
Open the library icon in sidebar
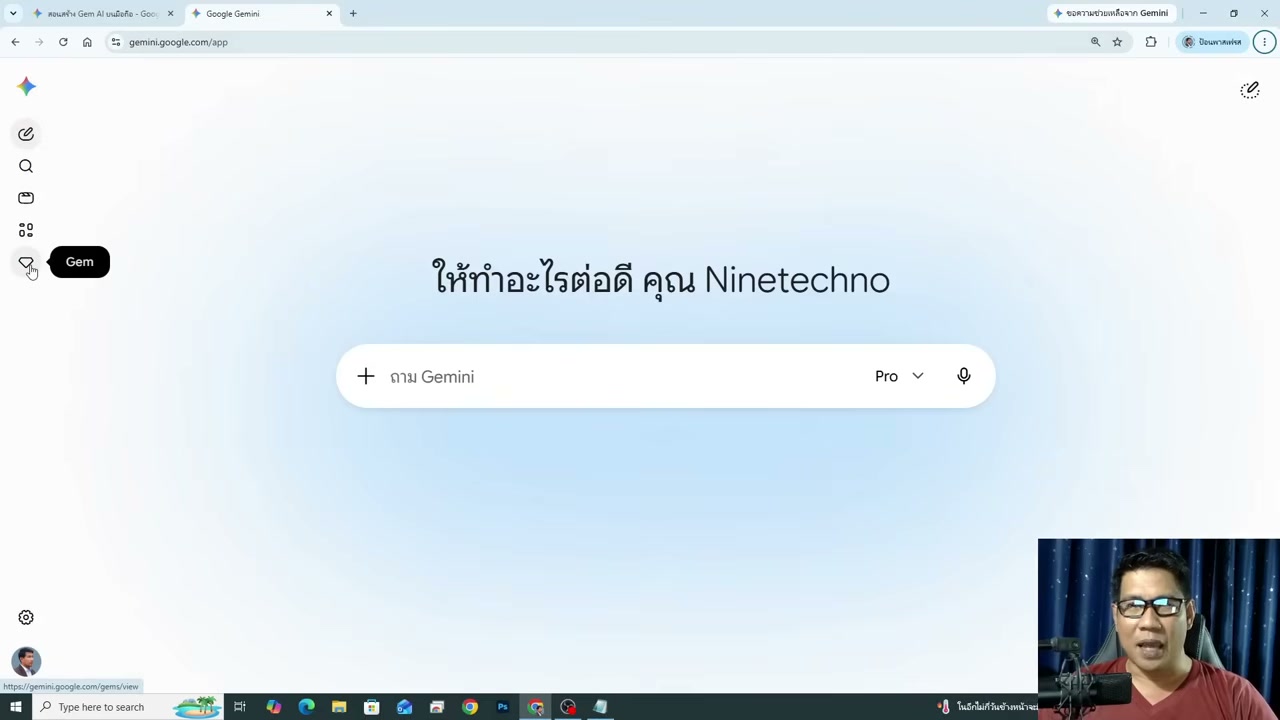[26, 198]
